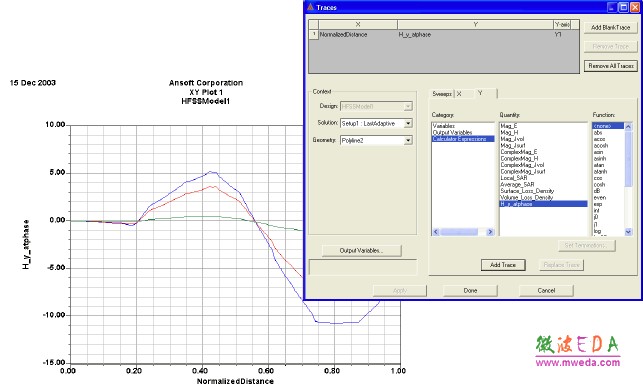Select the Y tab
This screenshot has height=392, width=643.
click(x=480, y=93)
